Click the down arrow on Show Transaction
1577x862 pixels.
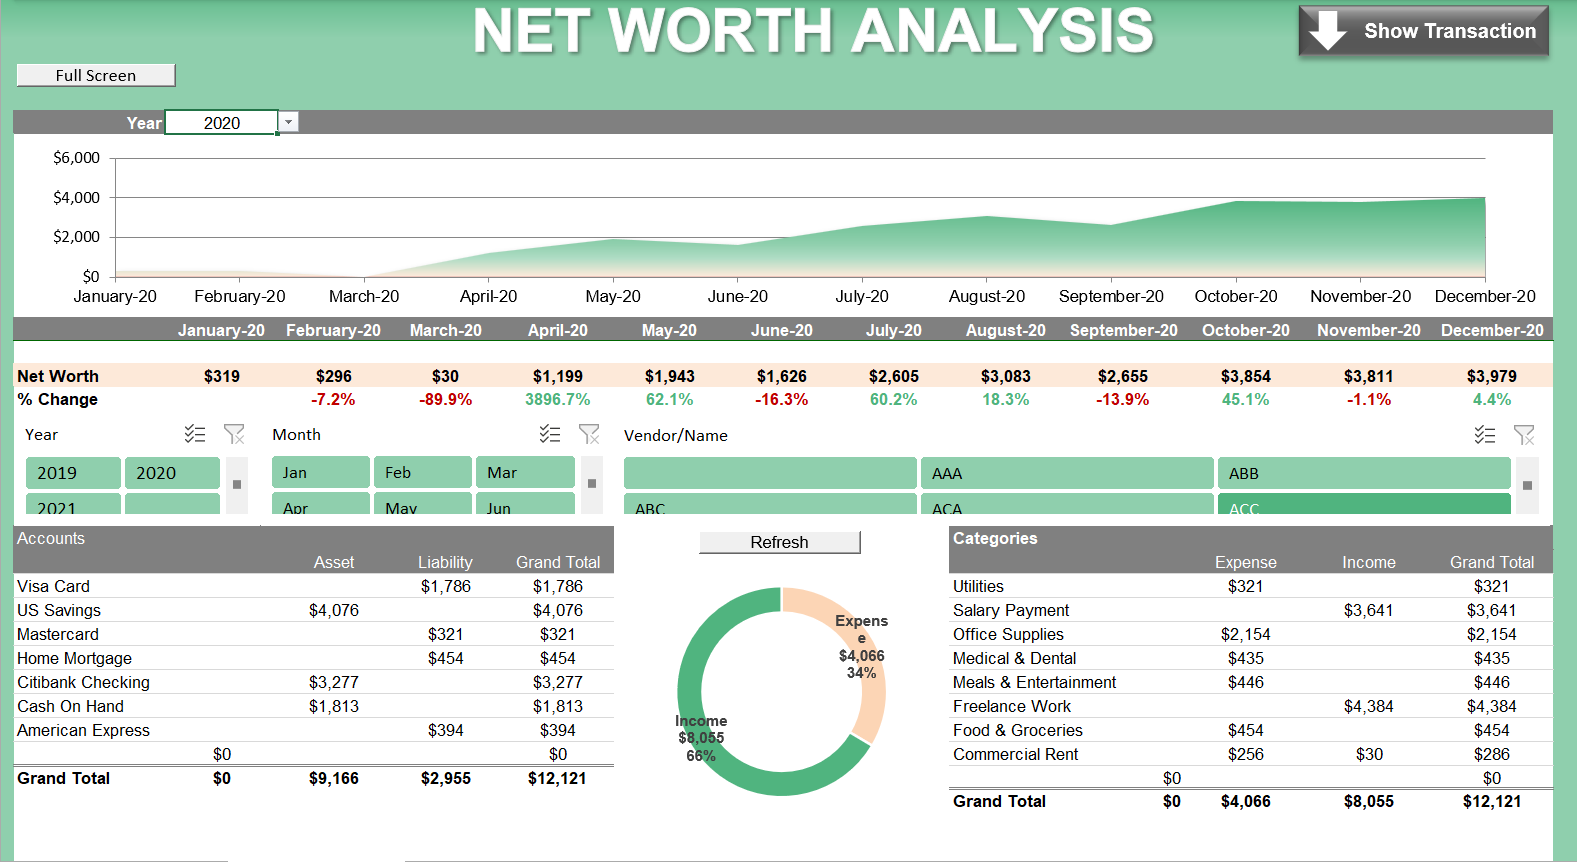tap(1327, 31)
